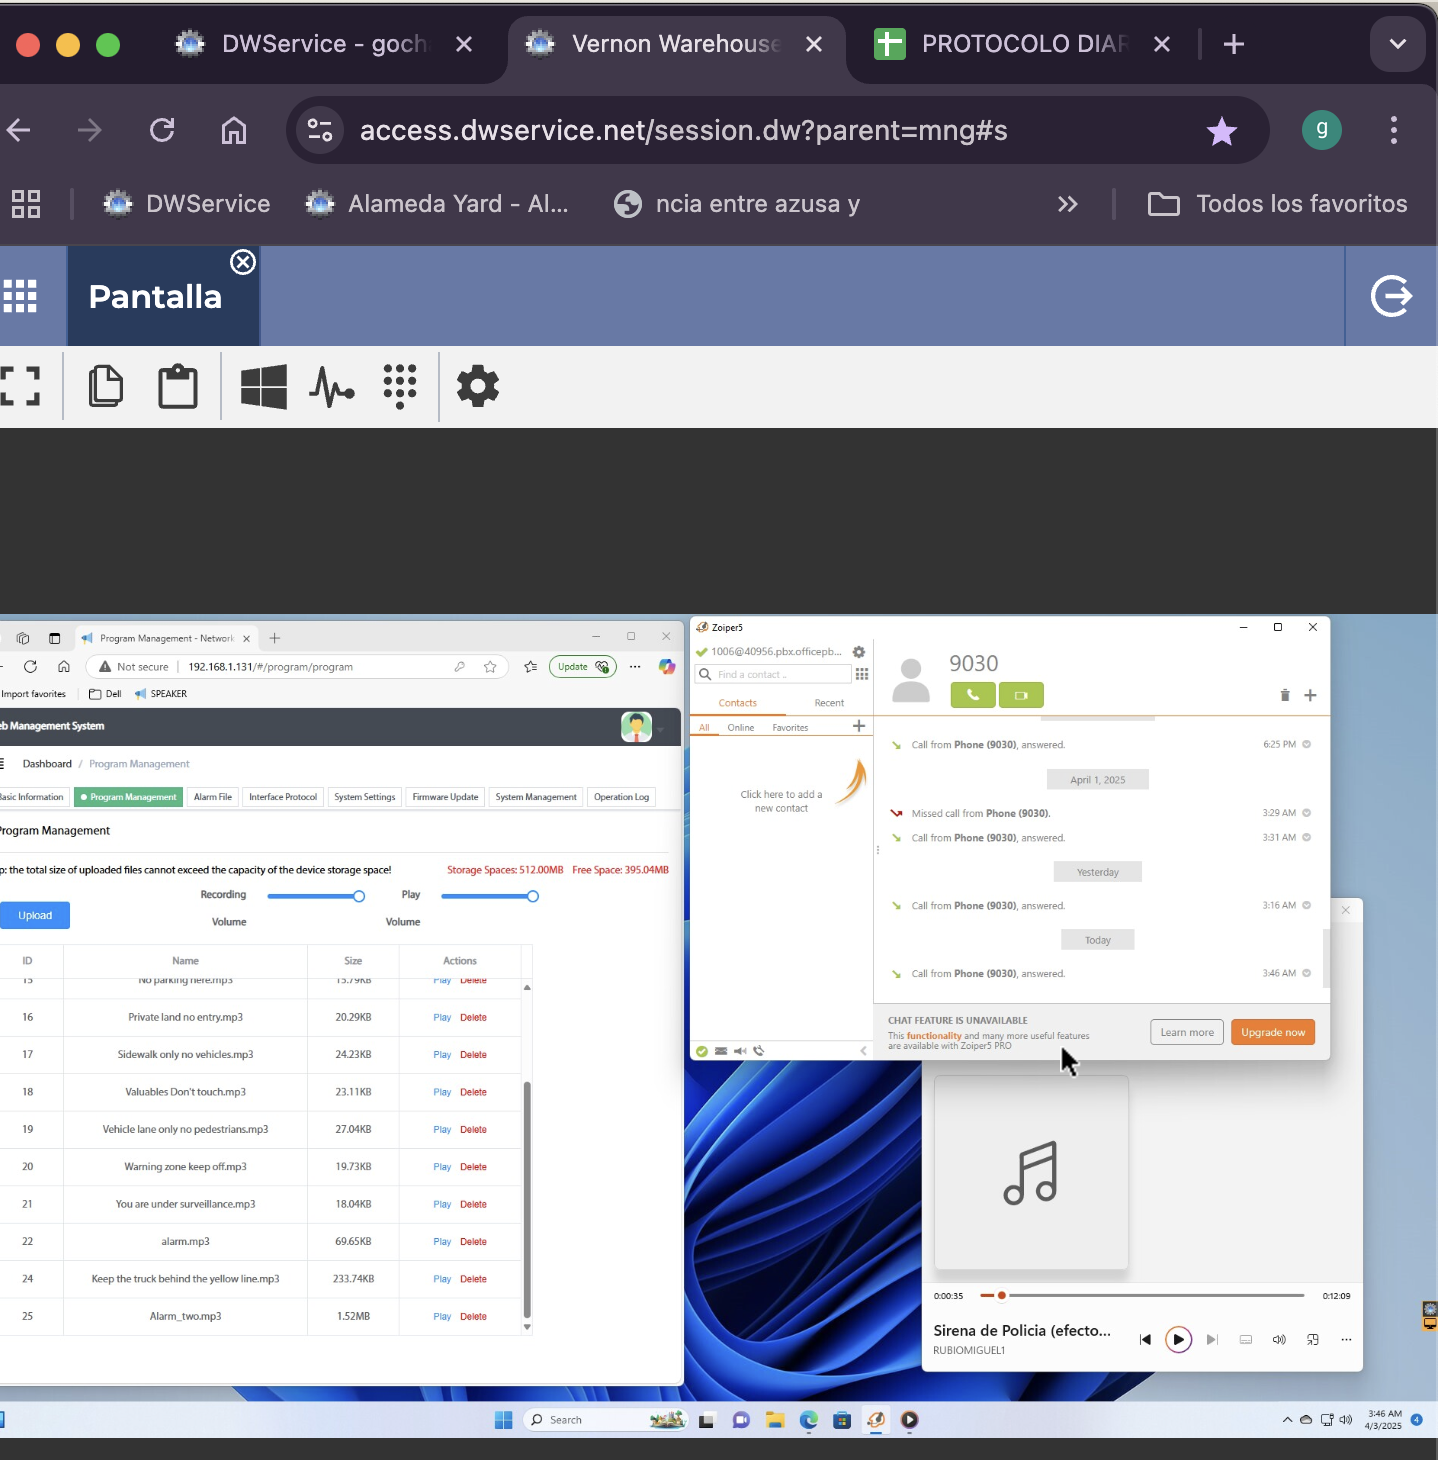This screenshot has width=1438, height=1460.
Task: Open Microsoft Edge from Windows taskbar
Action: (809, 1420)
